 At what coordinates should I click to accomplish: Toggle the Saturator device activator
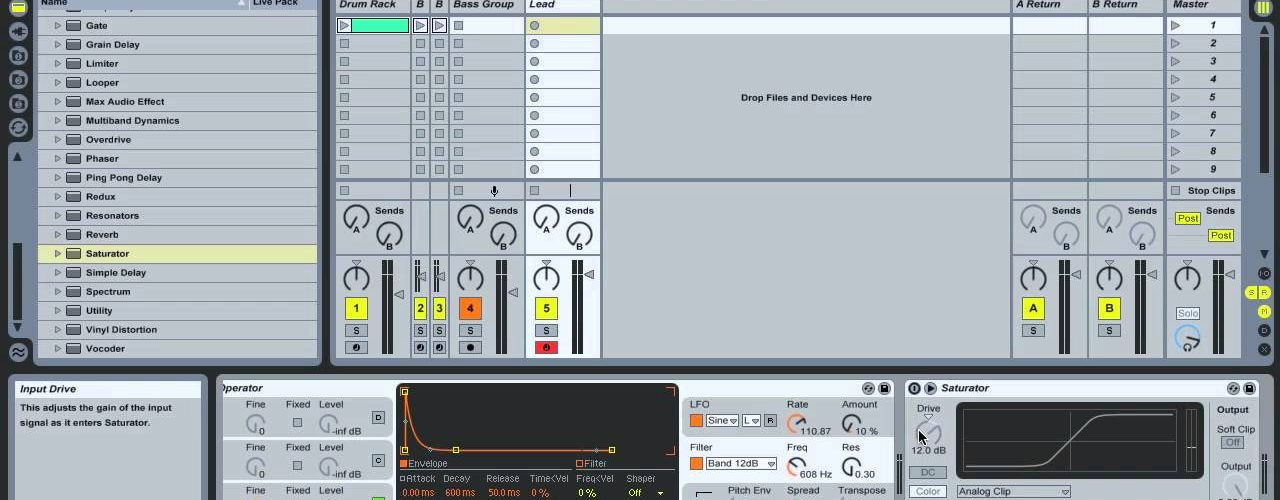914,388
